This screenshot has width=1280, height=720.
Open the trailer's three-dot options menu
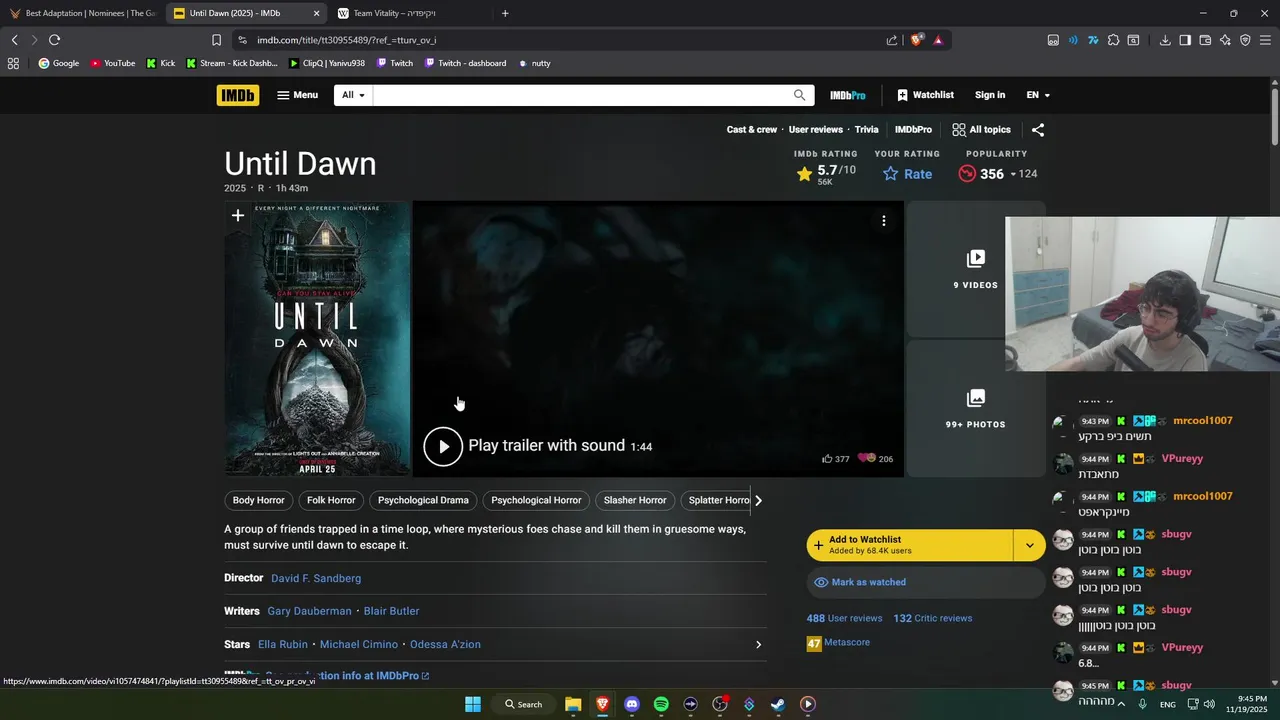point(884,221)
